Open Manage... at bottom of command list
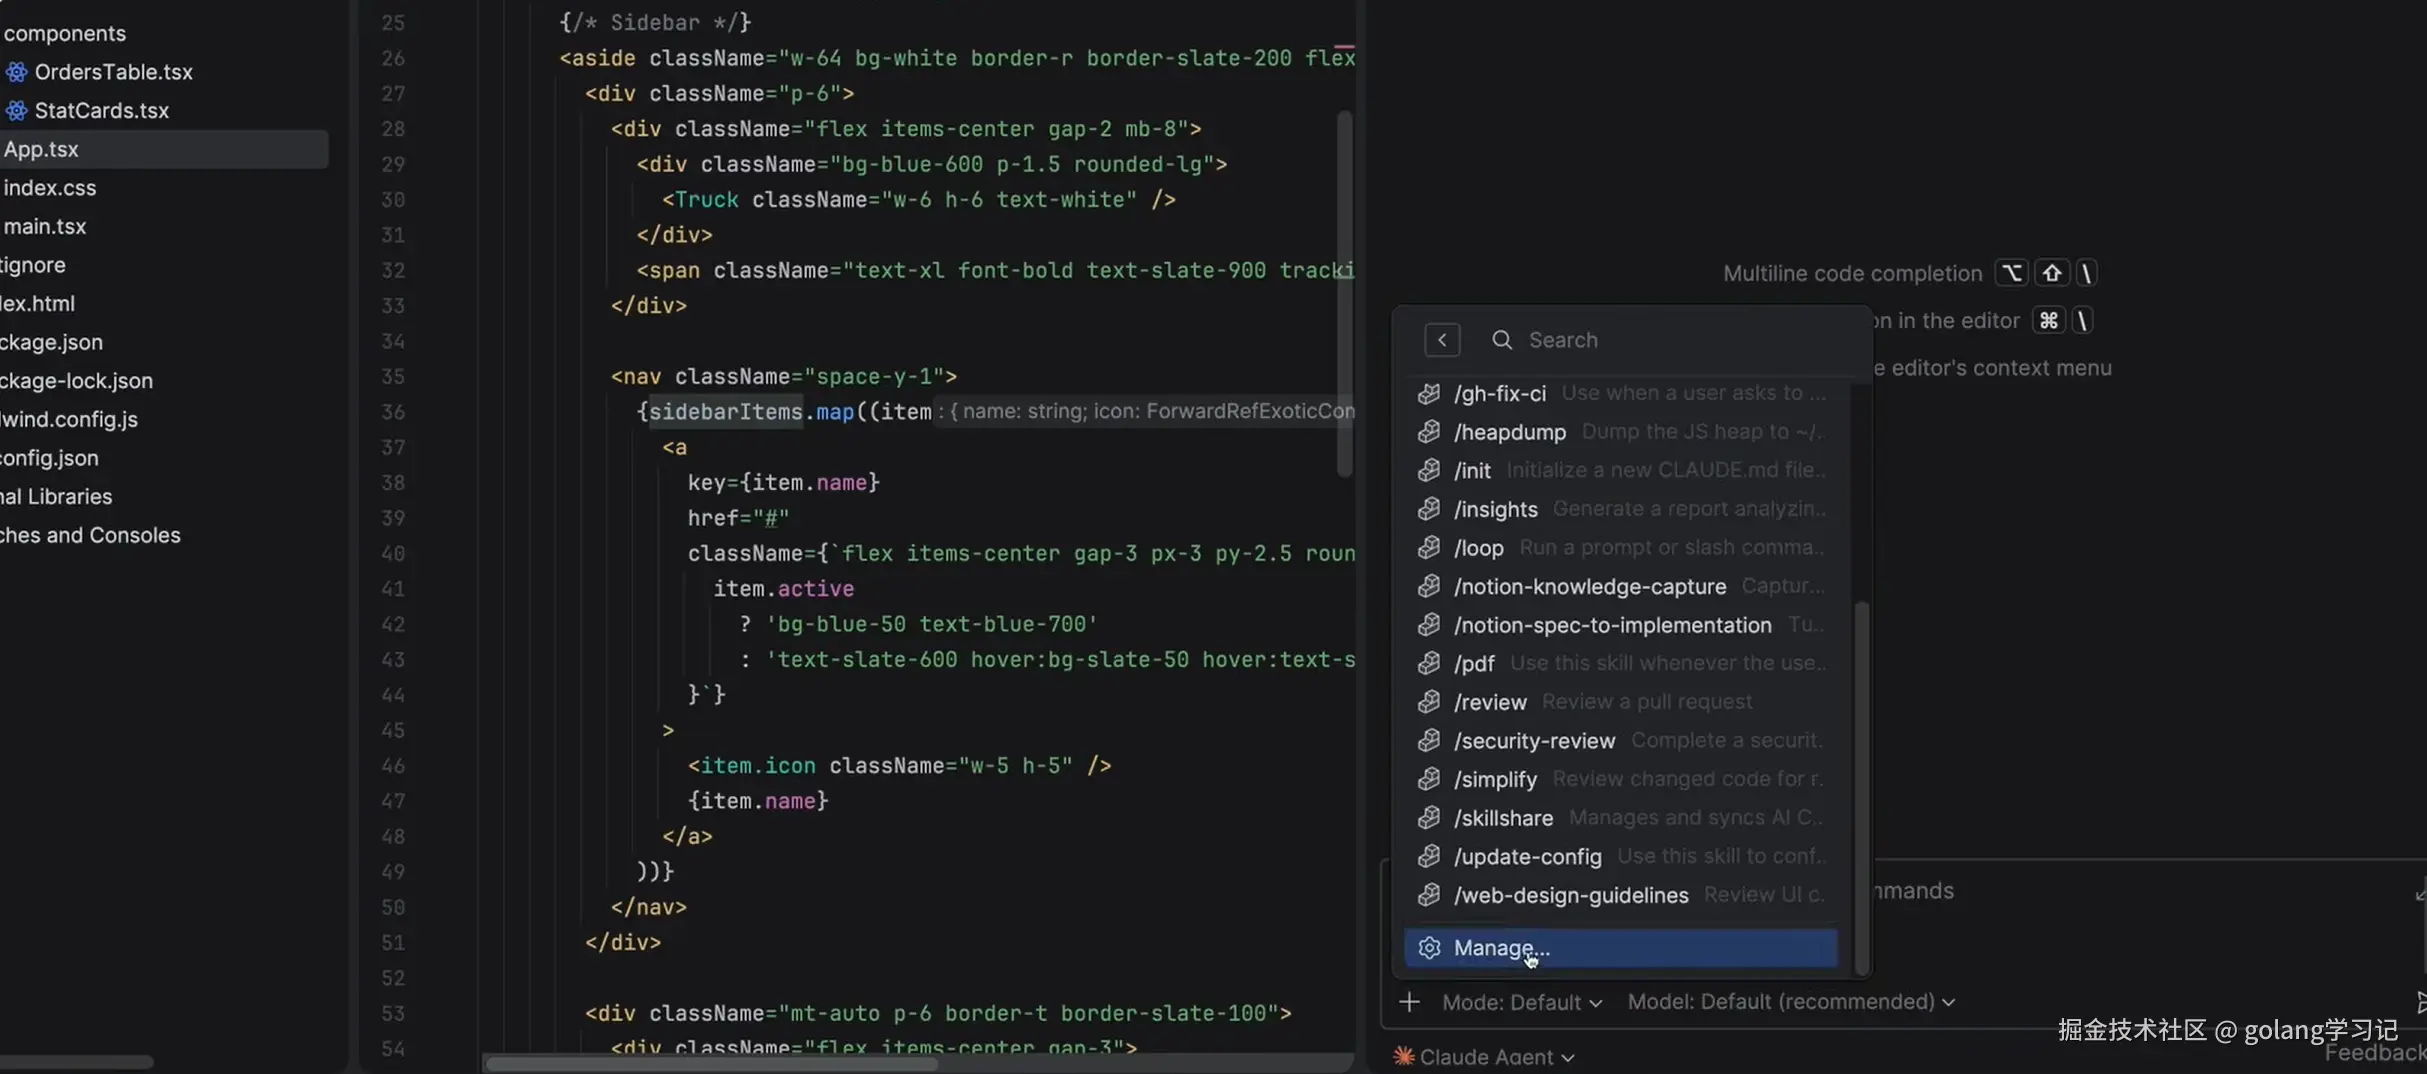Viewport: 2427px width, 1074px height. pos(1620,948)
